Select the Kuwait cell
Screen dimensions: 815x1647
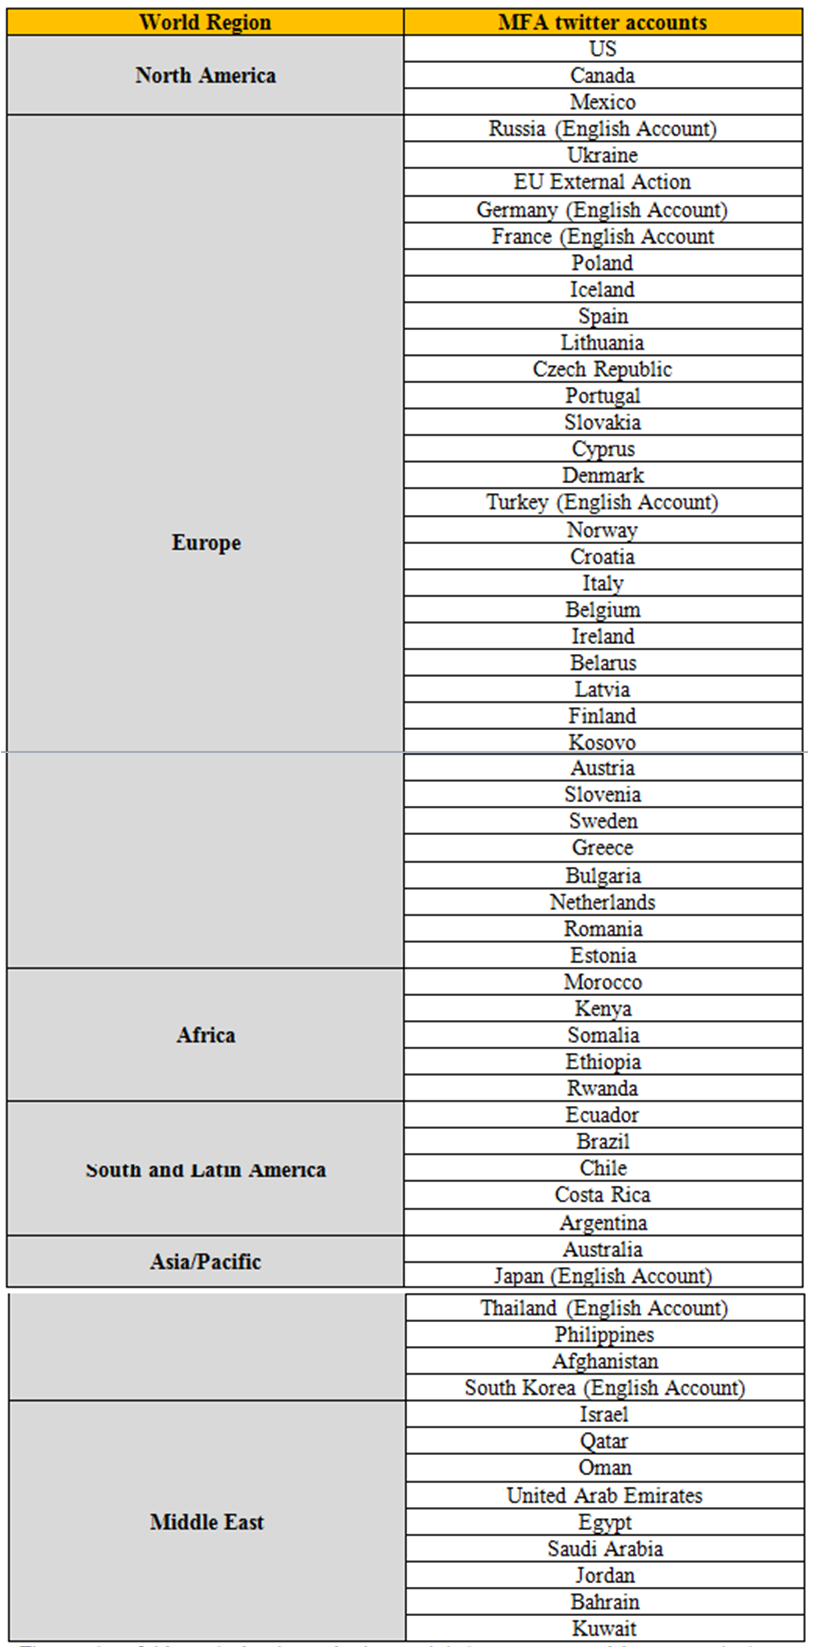click(x=604, y=1629)
